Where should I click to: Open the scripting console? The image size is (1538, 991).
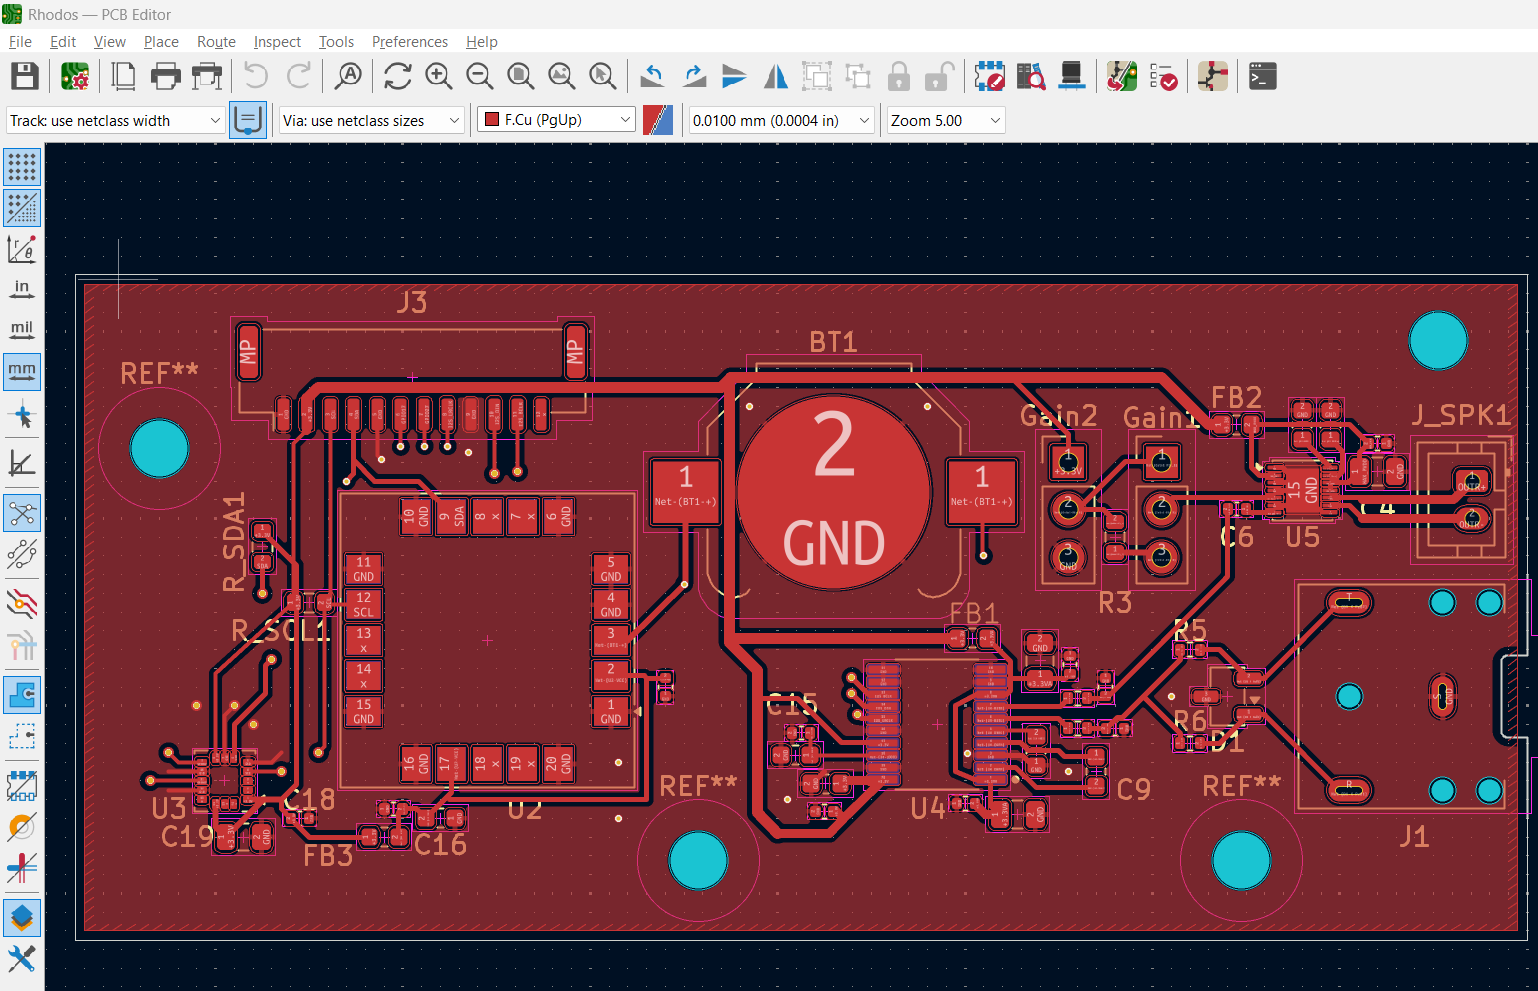pos(1262,76)
